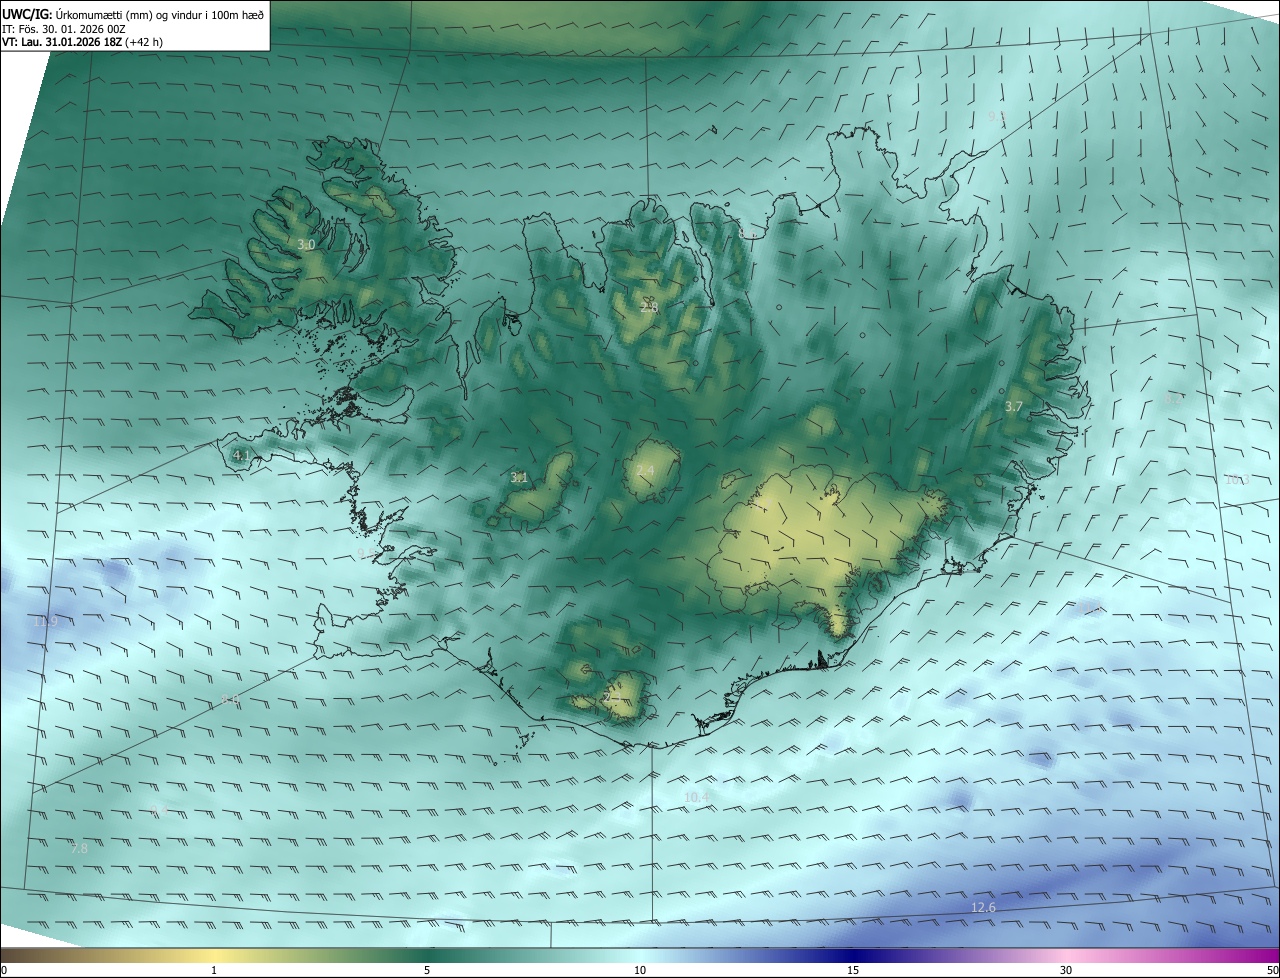Click the 11.9 value at the west edge
The height and width of the screenshot is (978, 1280).
(45, 621)
